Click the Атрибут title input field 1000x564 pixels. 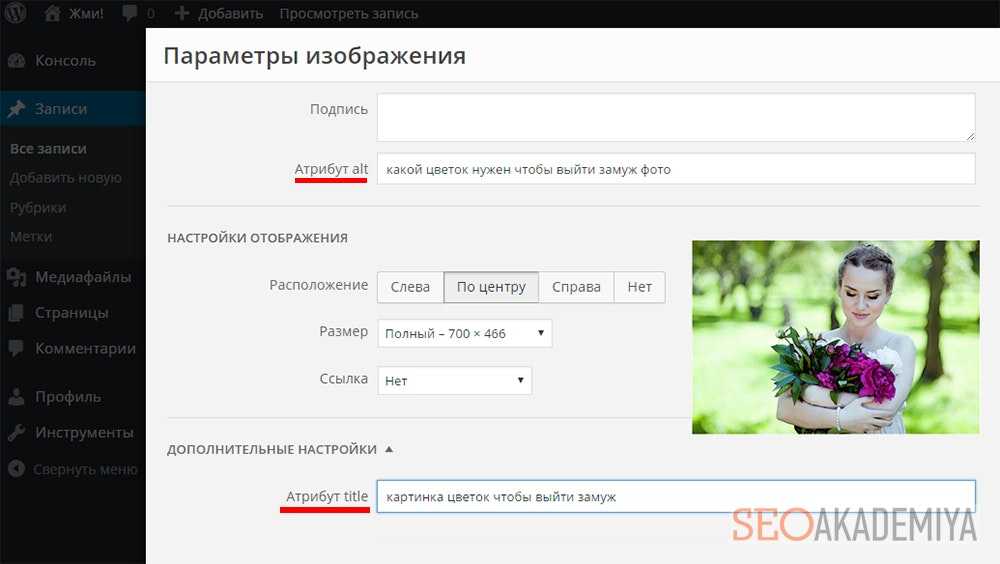click(x=676, y=496)
